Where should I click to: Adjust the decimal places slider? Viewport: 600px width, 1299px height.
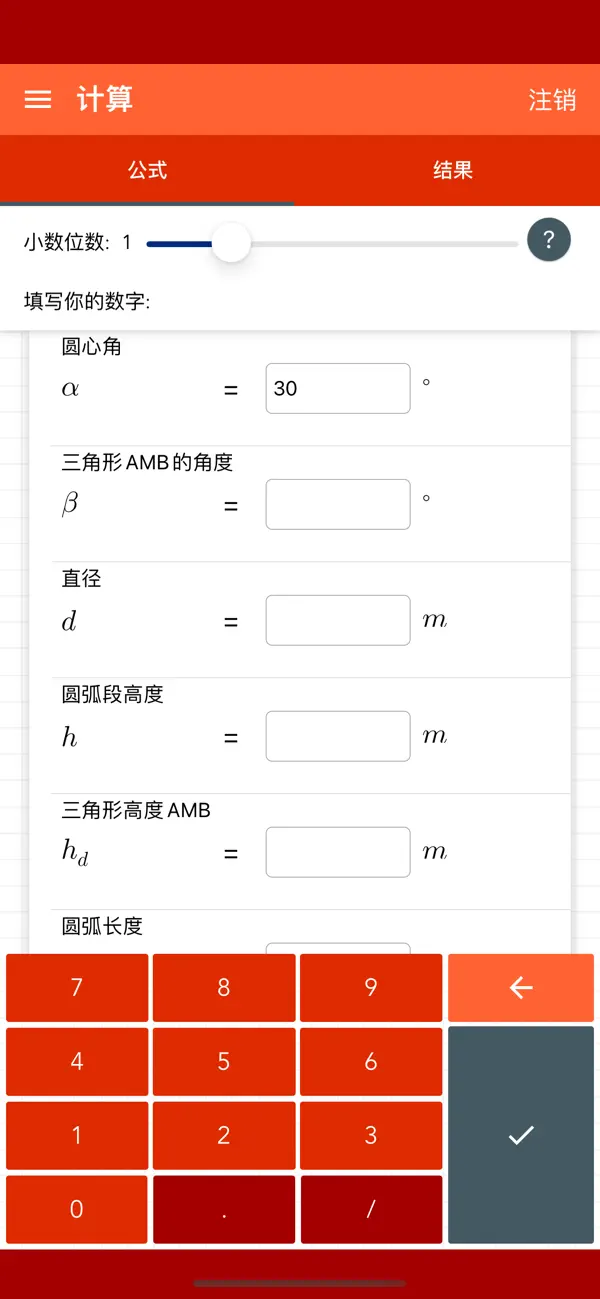[231, 242]
